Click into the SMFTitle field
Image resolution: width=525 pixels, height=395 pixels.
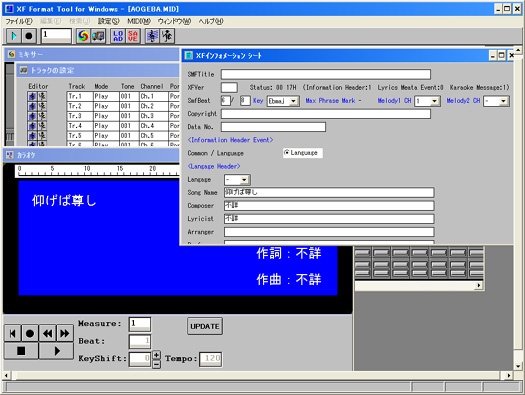[326, 74]
